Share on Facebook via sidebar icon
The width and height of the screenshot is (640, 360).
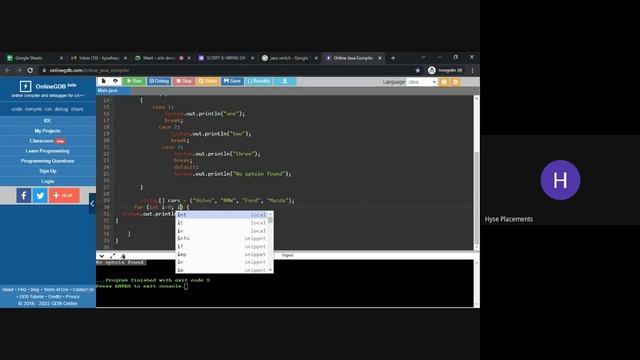24,196
